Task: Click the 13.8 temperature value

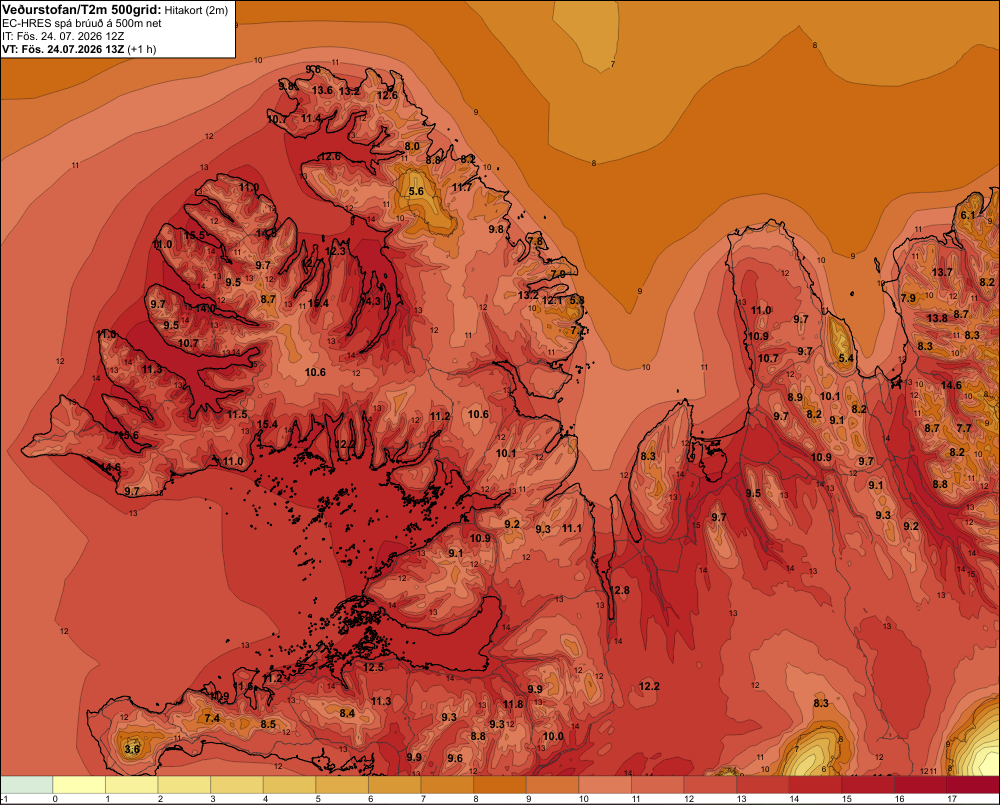Action: [937, 318]
